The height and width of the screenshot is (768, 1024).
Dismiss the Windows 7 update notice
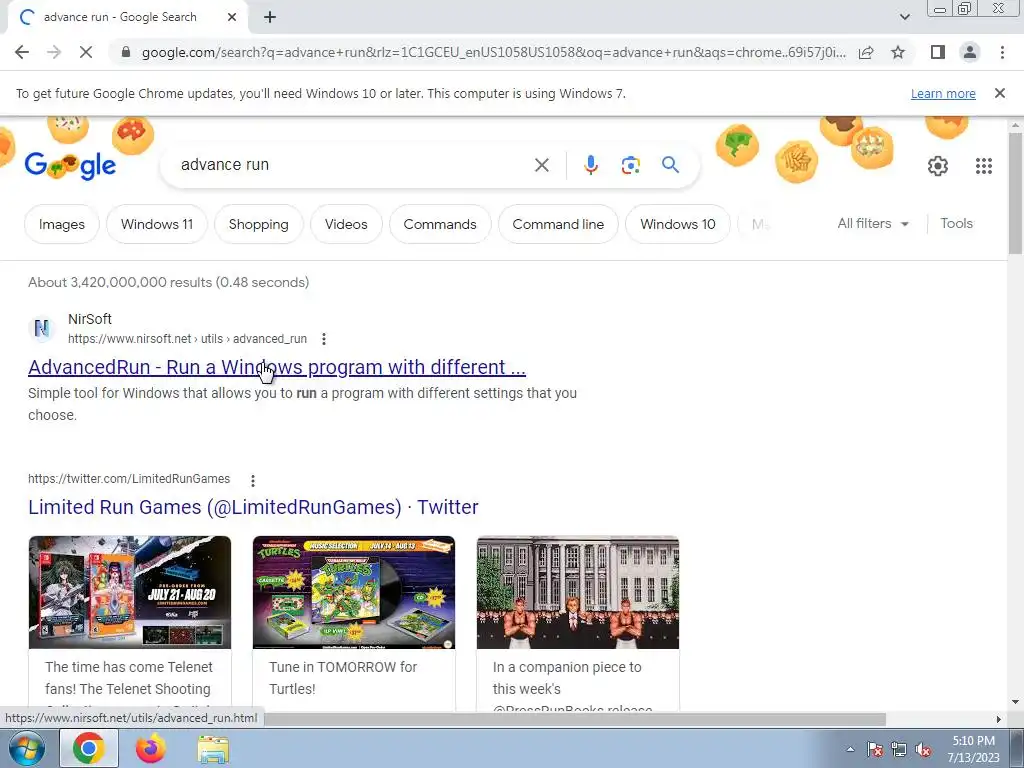(x=999, y=93)
